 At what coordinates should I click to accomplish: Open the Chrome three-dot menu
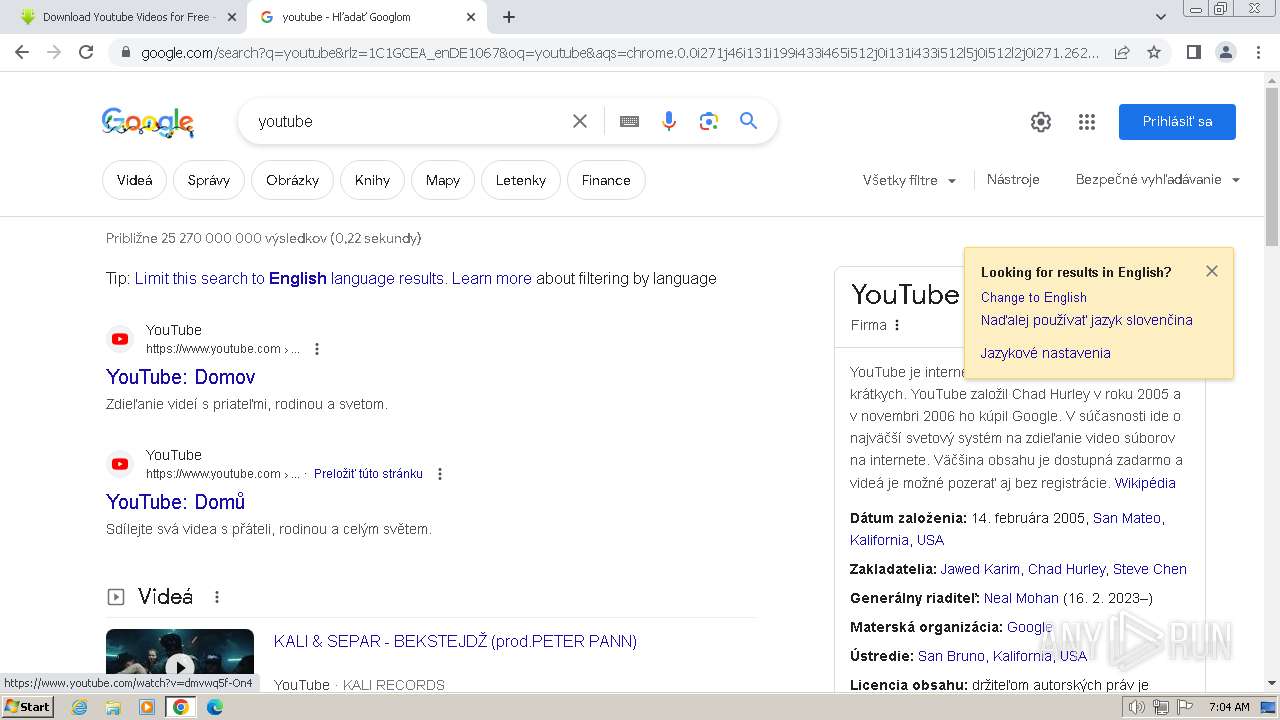1258,52
